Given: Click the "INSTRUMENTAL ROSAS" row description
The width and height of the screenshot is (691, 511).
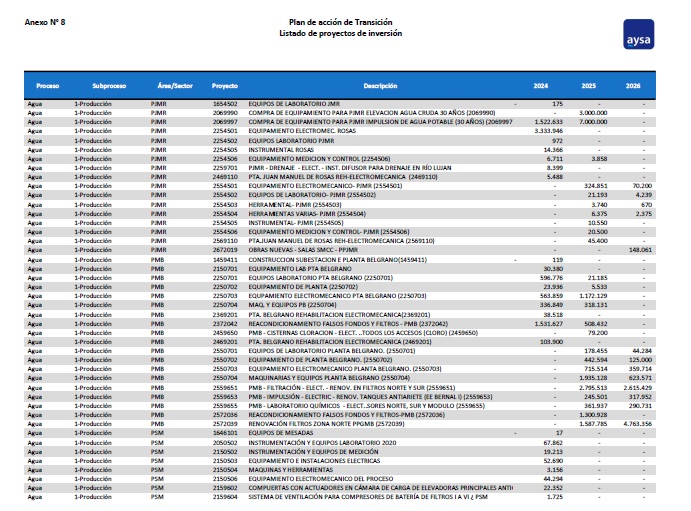Looking at the screenshot, I should pyautogui.click(x=280, y=149).
